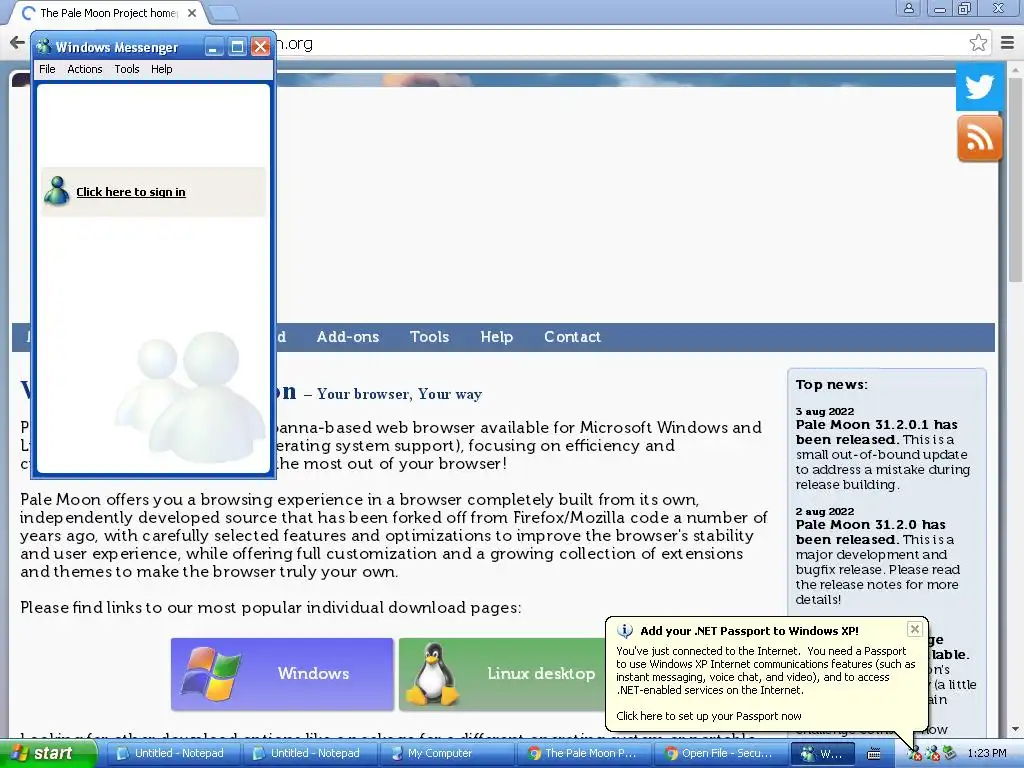Close the Pale Moon browser tab
Screen dimensions: 1024x768
tap(192, 13)
